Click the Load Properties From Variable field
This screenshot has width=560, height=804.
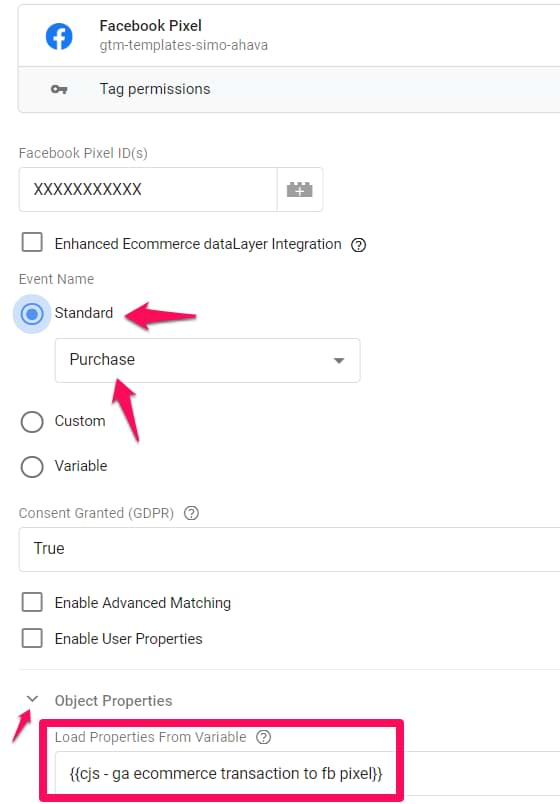click(226, 773)
